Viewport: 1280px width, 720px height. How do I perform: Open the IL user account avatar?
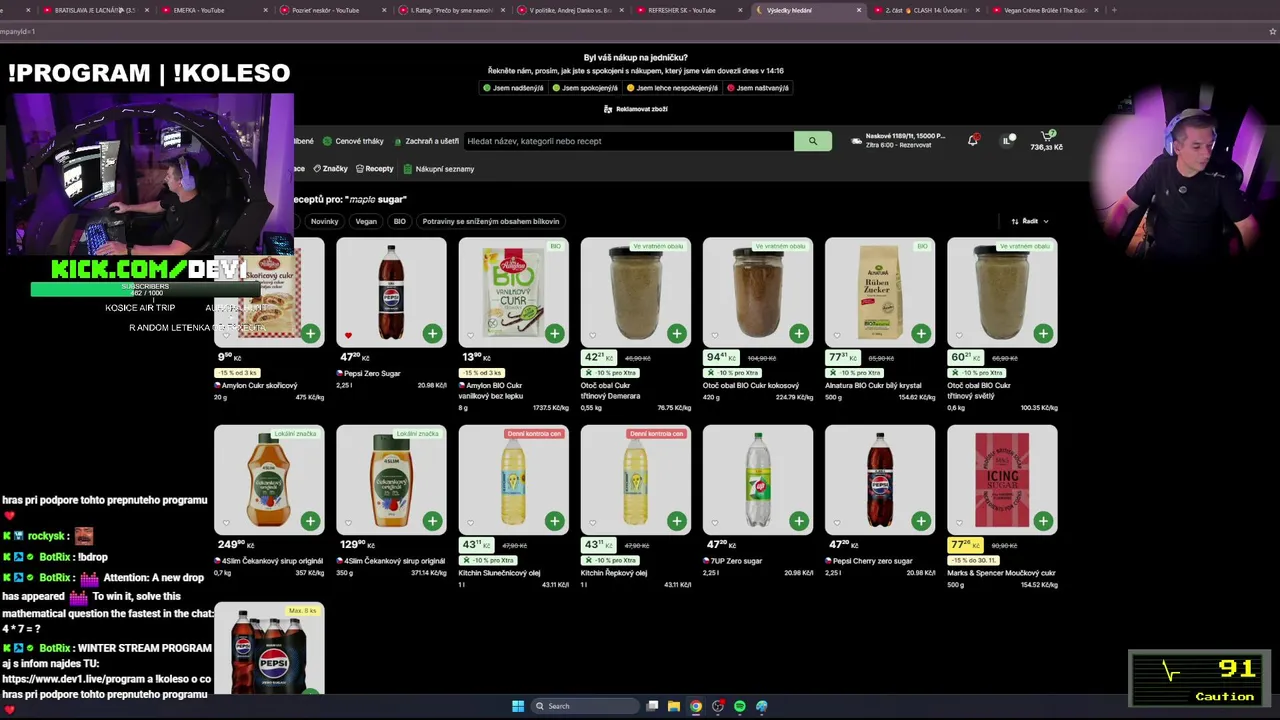pos(1008,141)
